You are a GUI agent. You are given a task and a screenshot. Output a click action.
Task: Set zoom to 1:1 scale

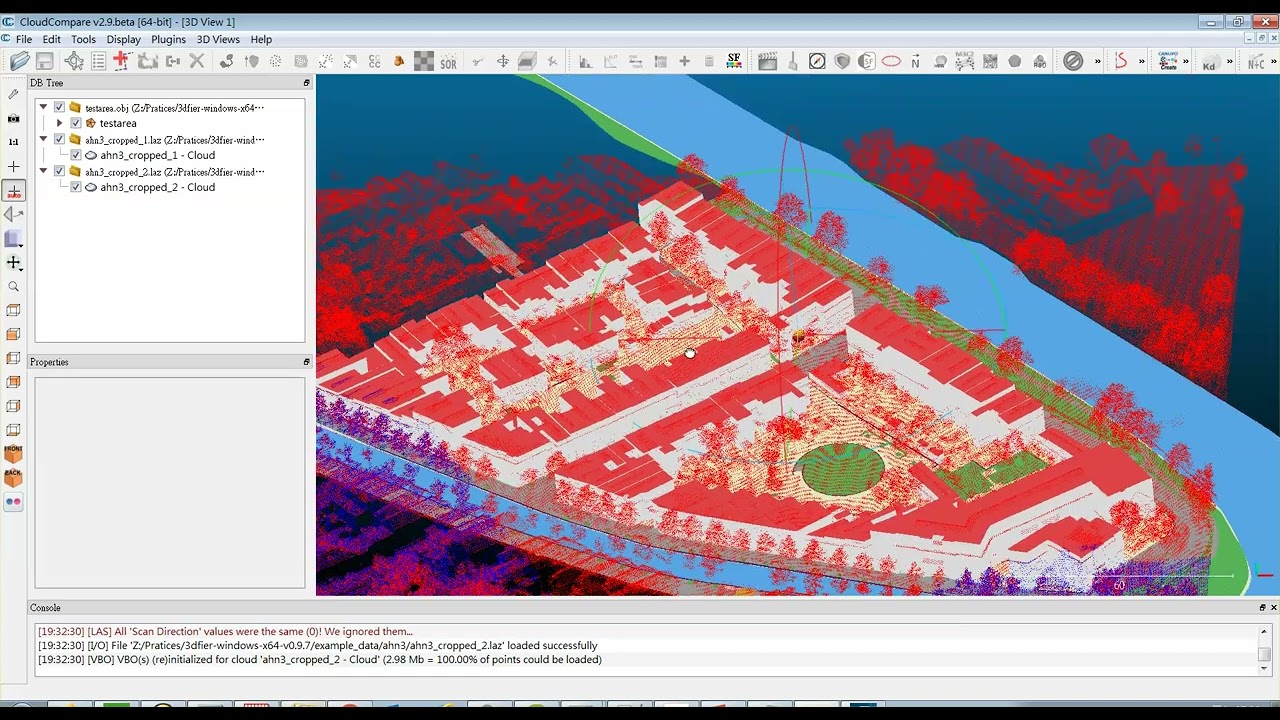pos(14,142)
